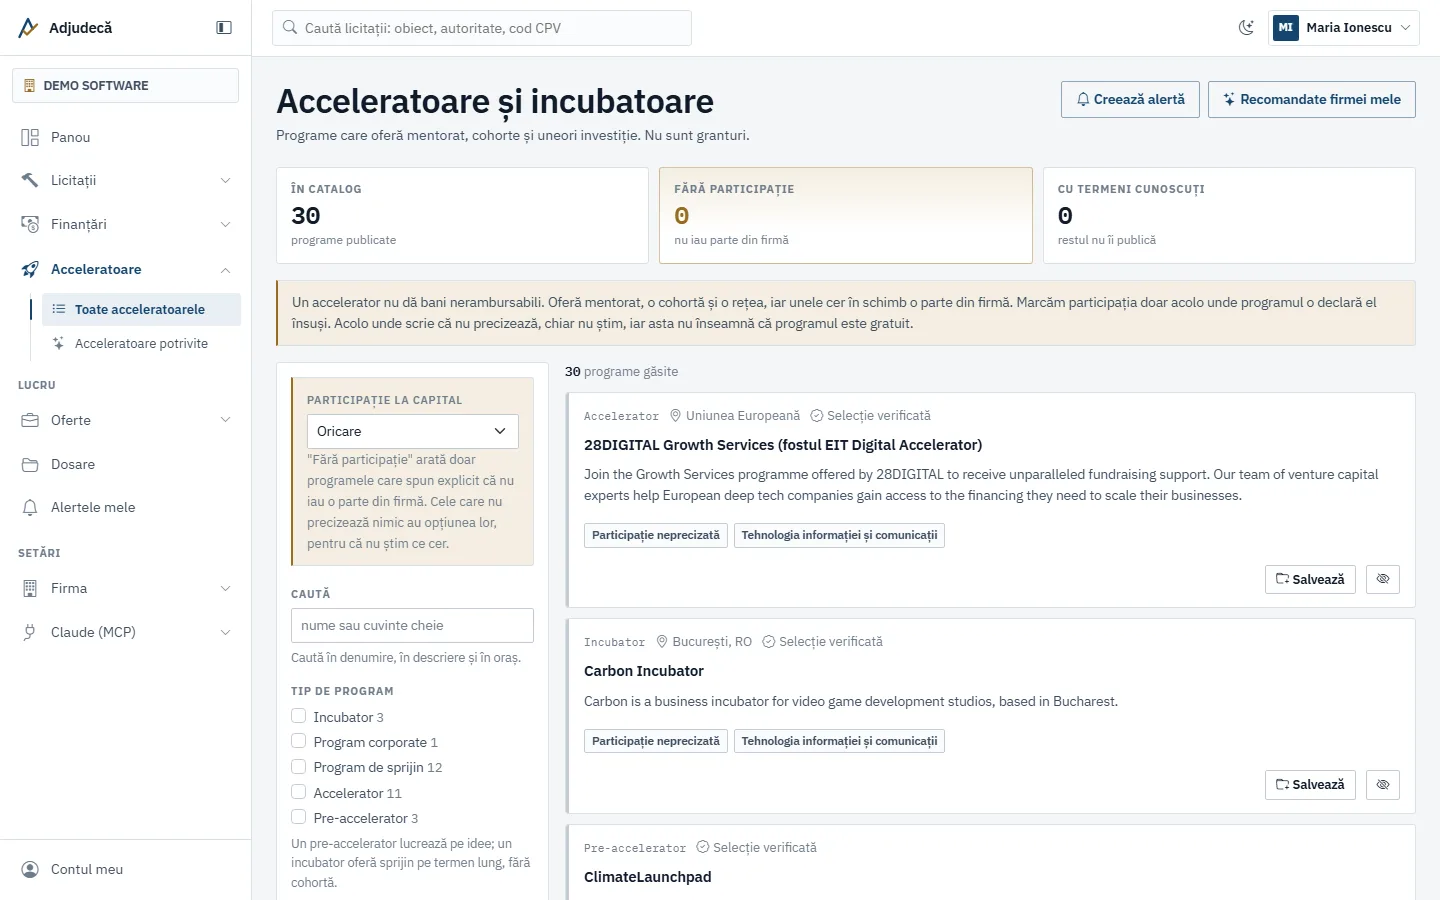1440x900 pixels.
Task: Click the Recomandate firmei mele button
Action: 1312,99
